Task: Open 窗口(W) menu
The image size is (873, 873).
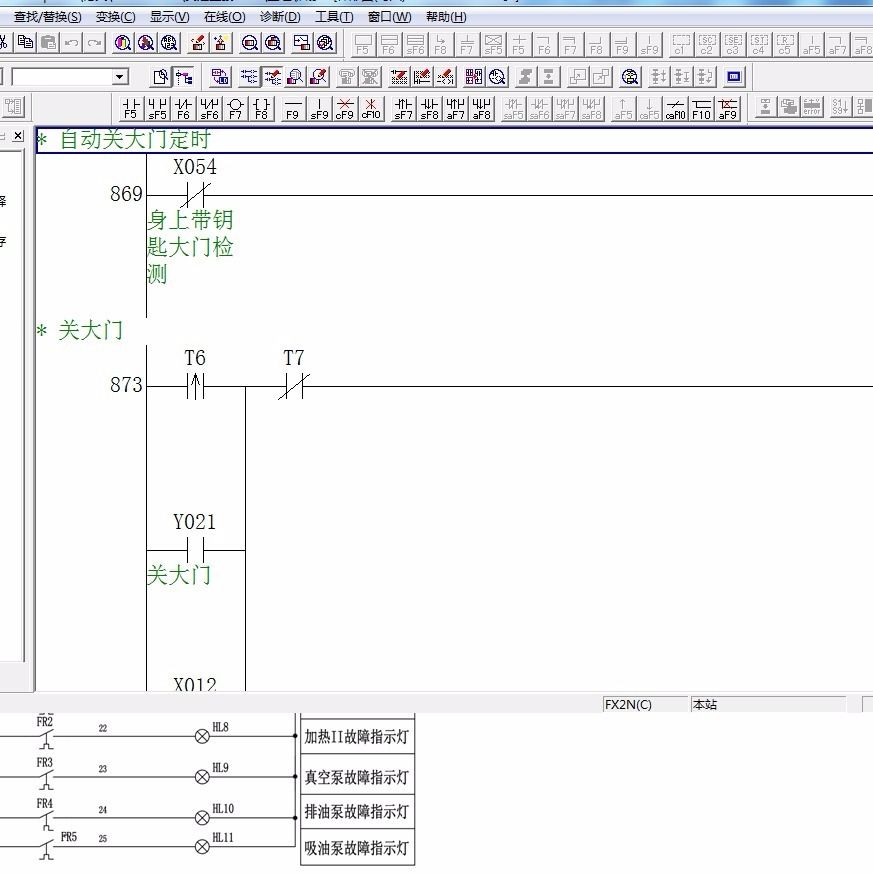Action: click(389, 17)
